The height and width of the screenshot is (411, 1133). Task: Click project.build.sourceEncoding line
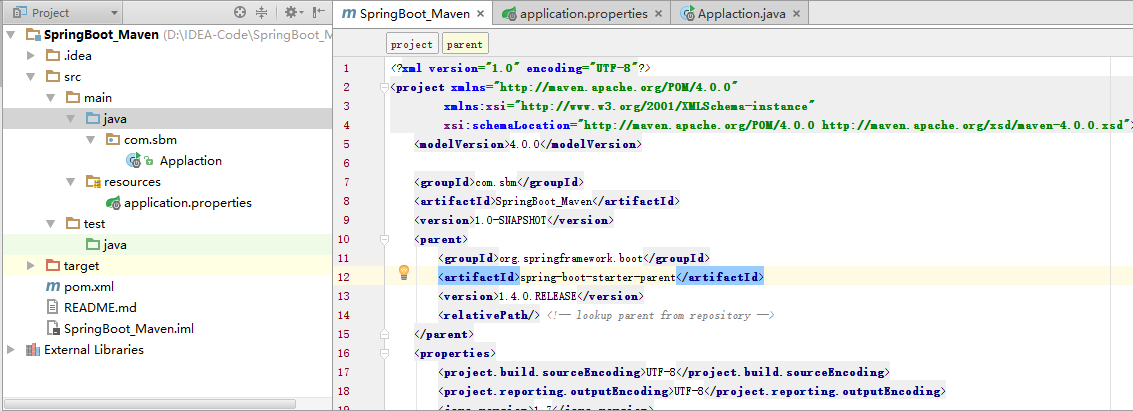coord(663,372)
